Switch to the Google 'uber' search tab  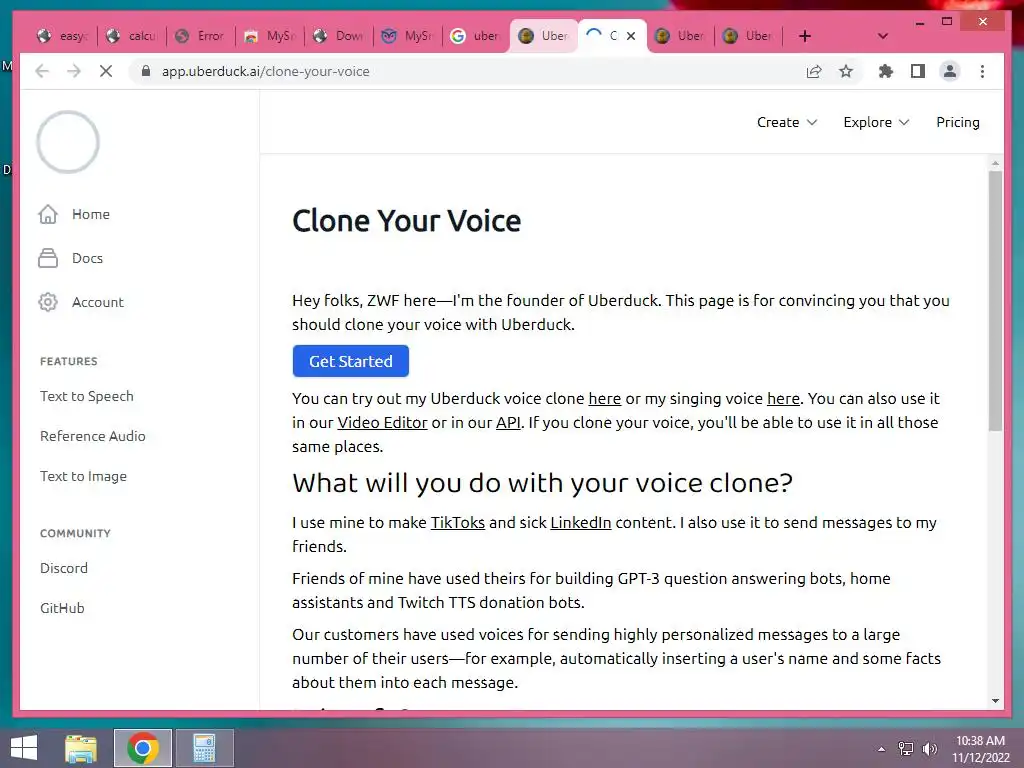click(477, 36)
